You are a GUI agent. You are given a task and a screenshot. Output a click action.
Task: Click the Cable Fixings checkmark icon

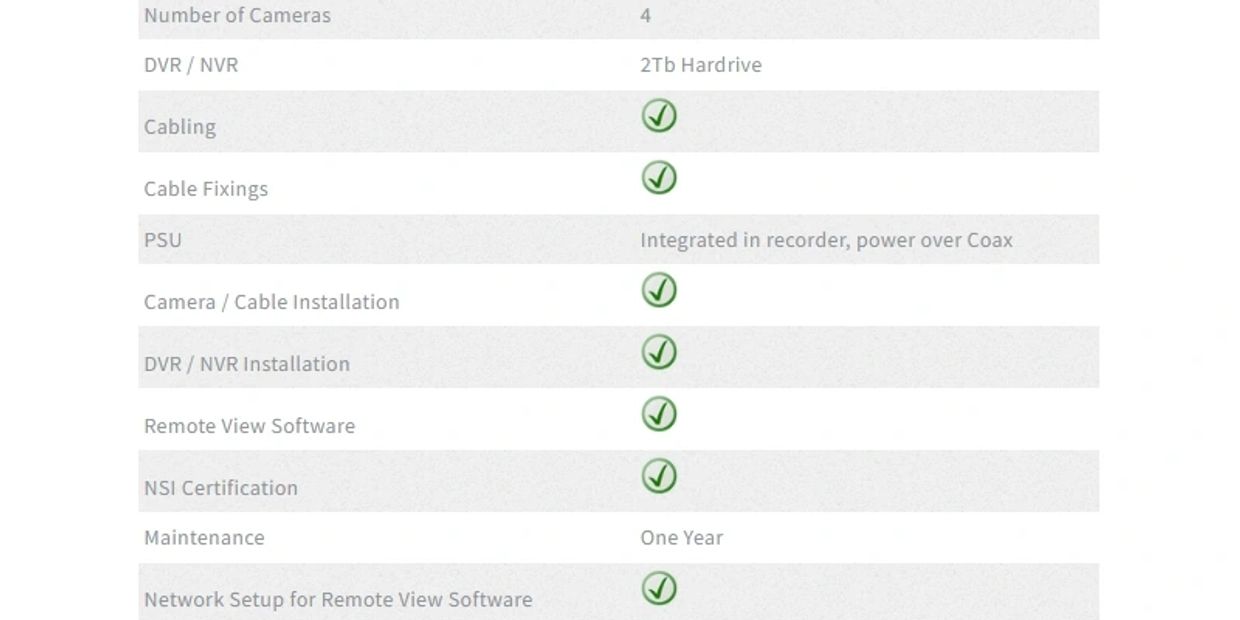click(659, 178)
